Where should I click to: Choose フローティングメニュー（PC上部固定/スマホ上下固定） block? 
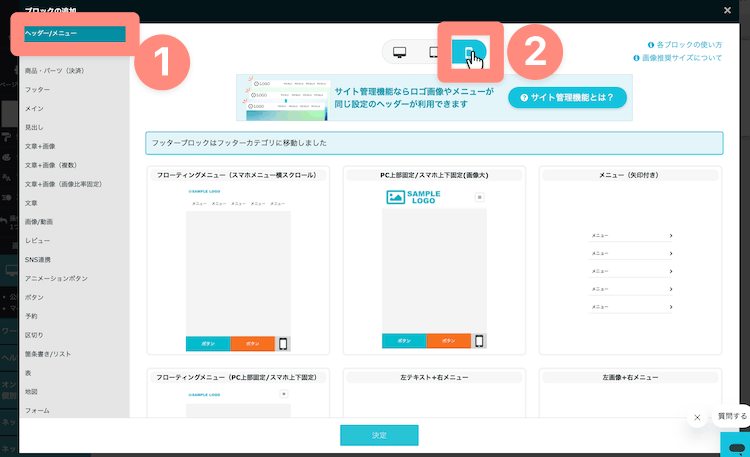(x=238, y=393)
